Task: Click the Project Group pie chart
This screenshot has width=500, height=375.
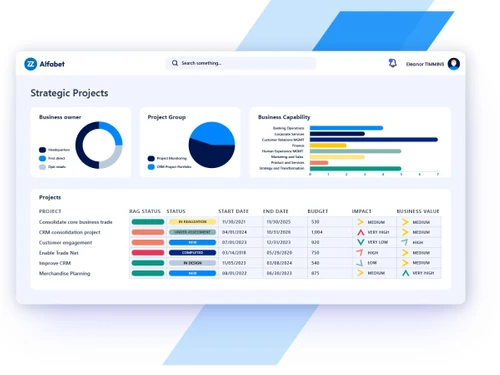Action: pyautogui.click(x=212, y=145)
